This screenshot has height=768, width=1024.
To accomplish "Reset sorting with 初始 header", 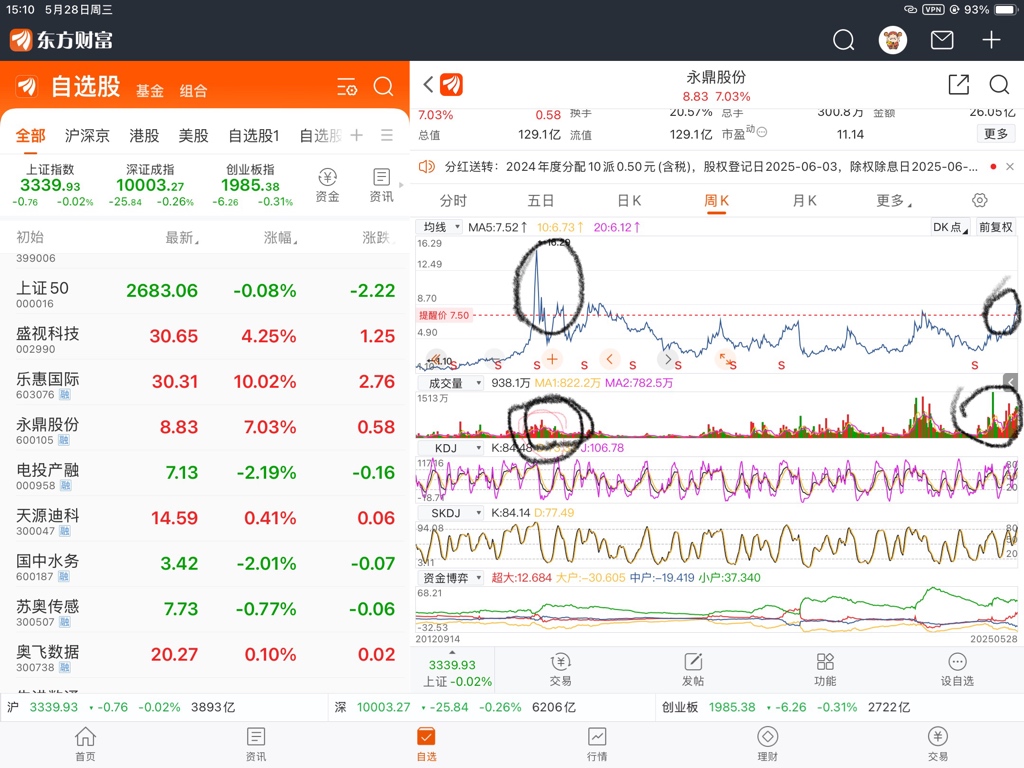I will 30,237.
